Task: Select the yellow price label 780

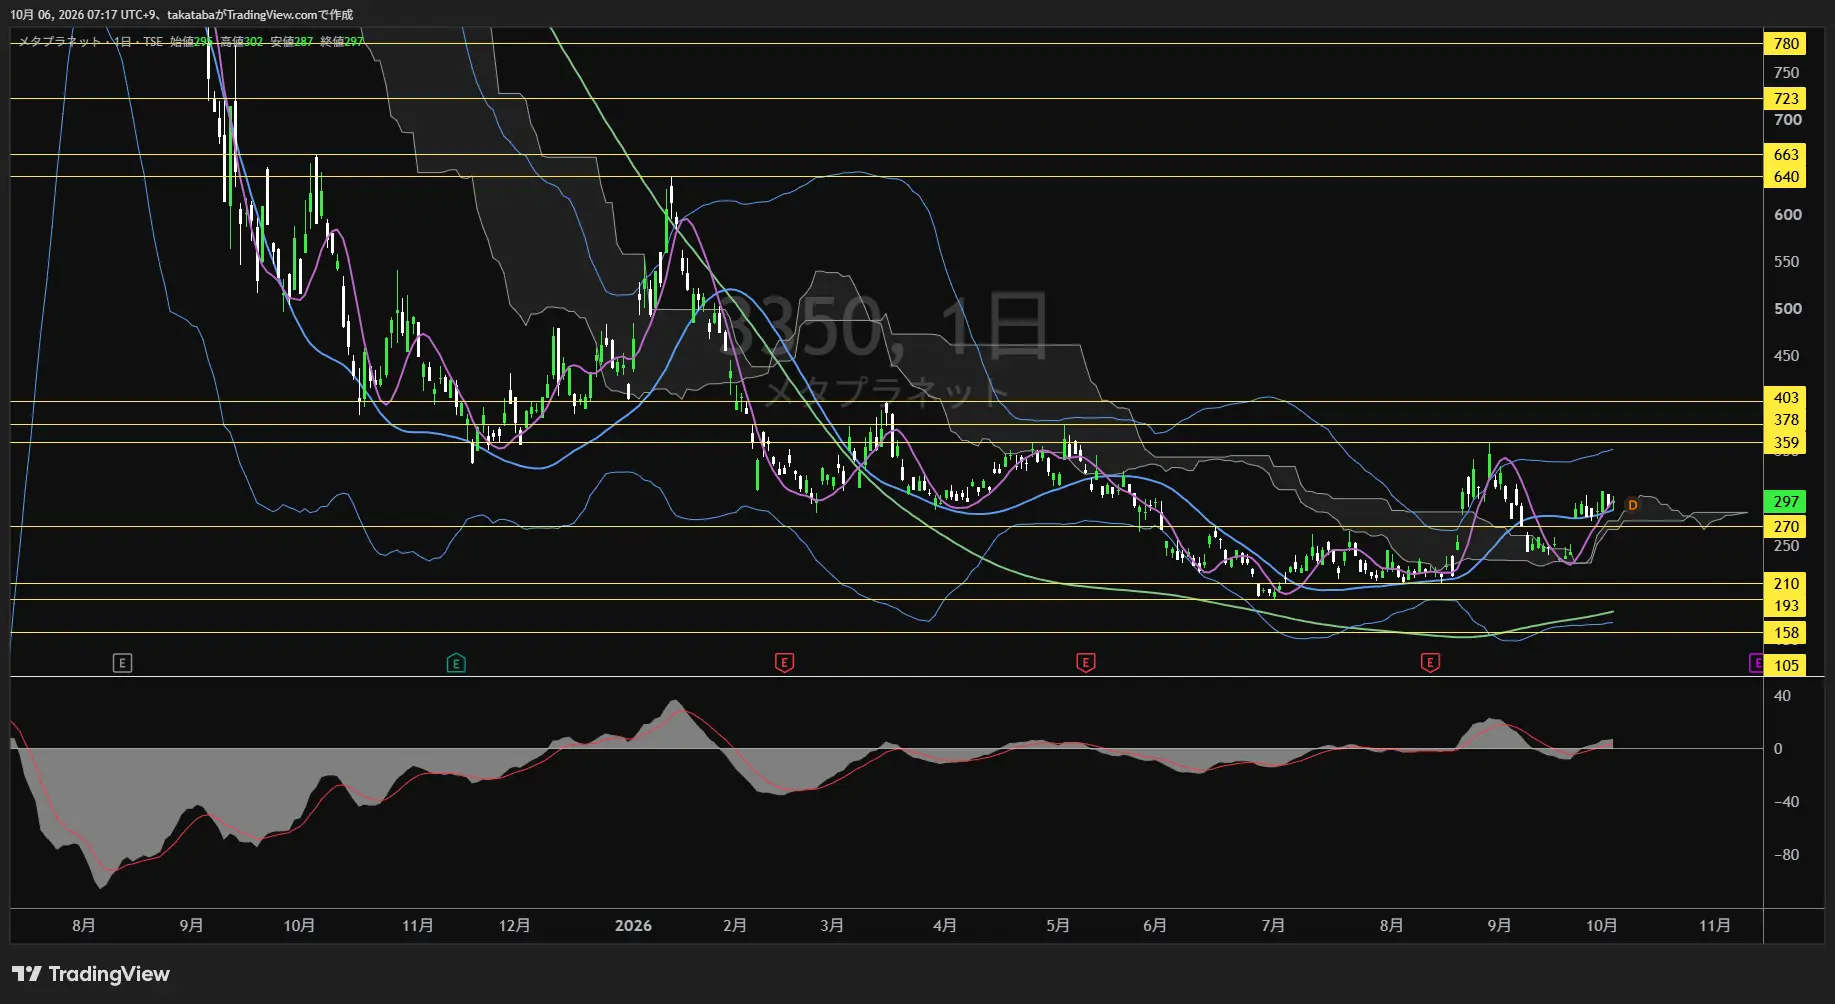Action: (x=1785, y=43)
